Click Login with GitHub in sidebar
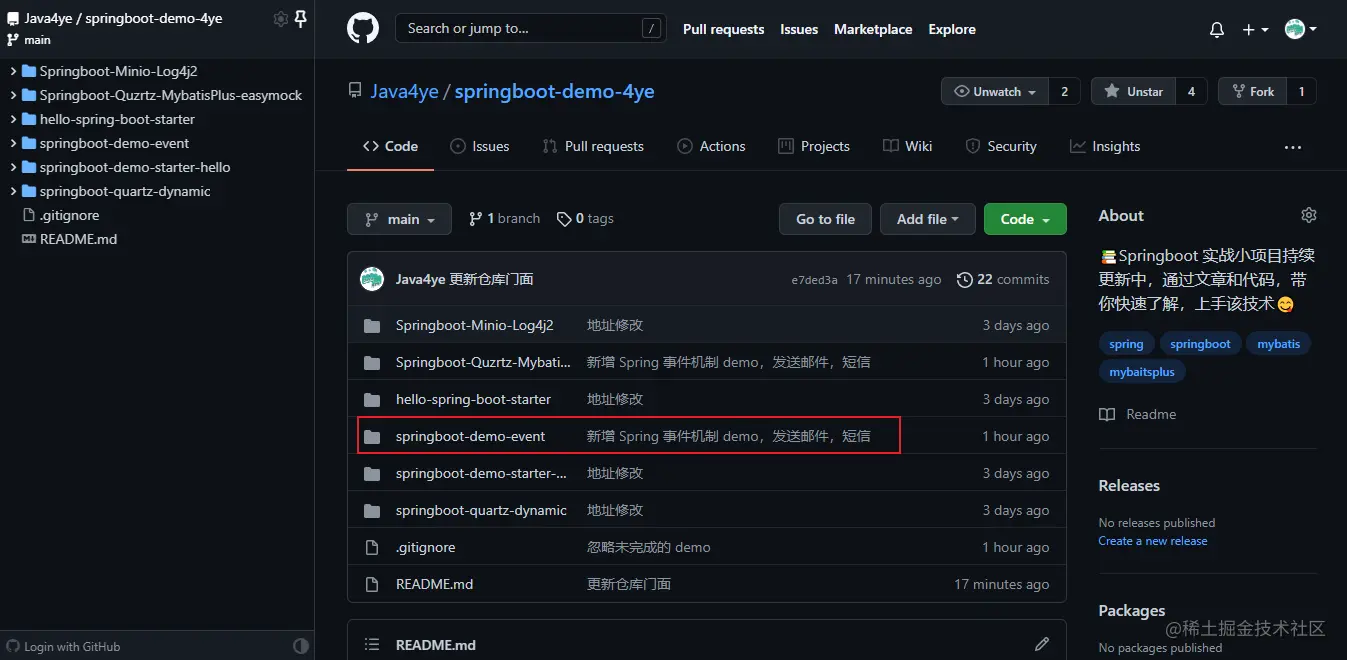The height and width of the screenshot is (660, 1347). [x=64, y=646]
